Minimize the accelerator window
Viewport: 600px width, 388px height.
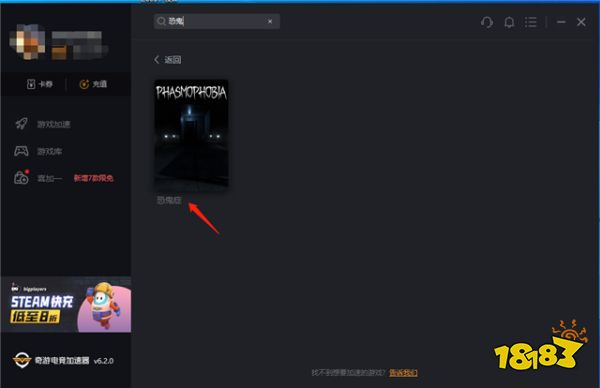coord(561,22)
